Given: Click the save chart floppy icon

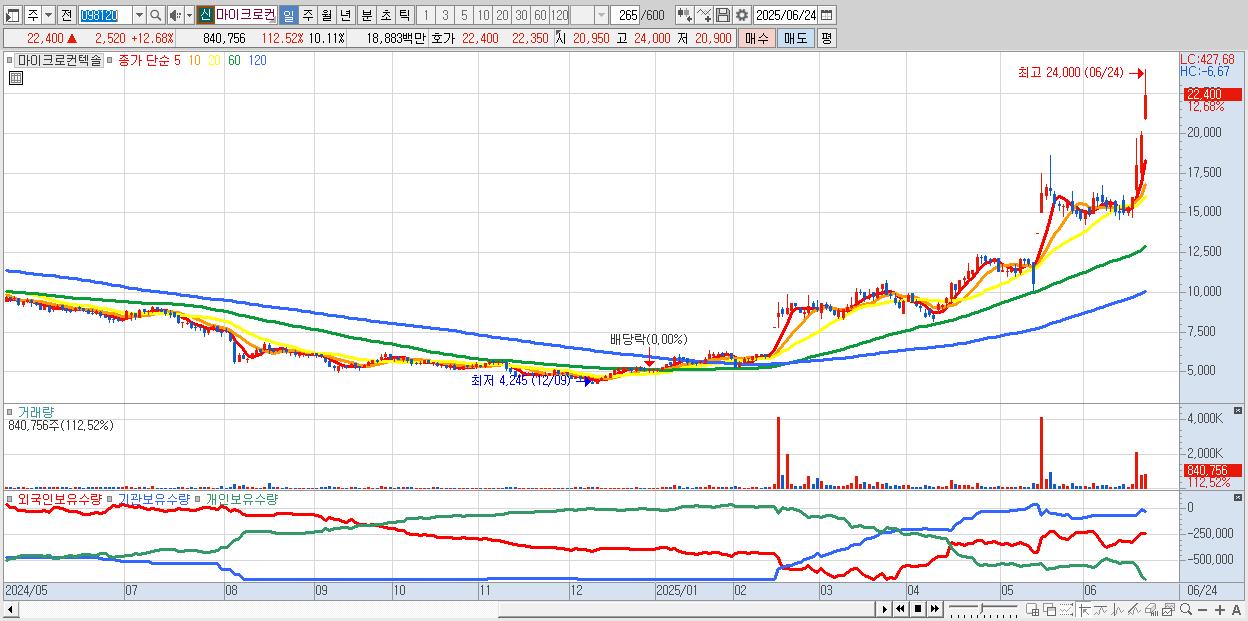Looking at the screenshot, I should click(x=723, y=15).
